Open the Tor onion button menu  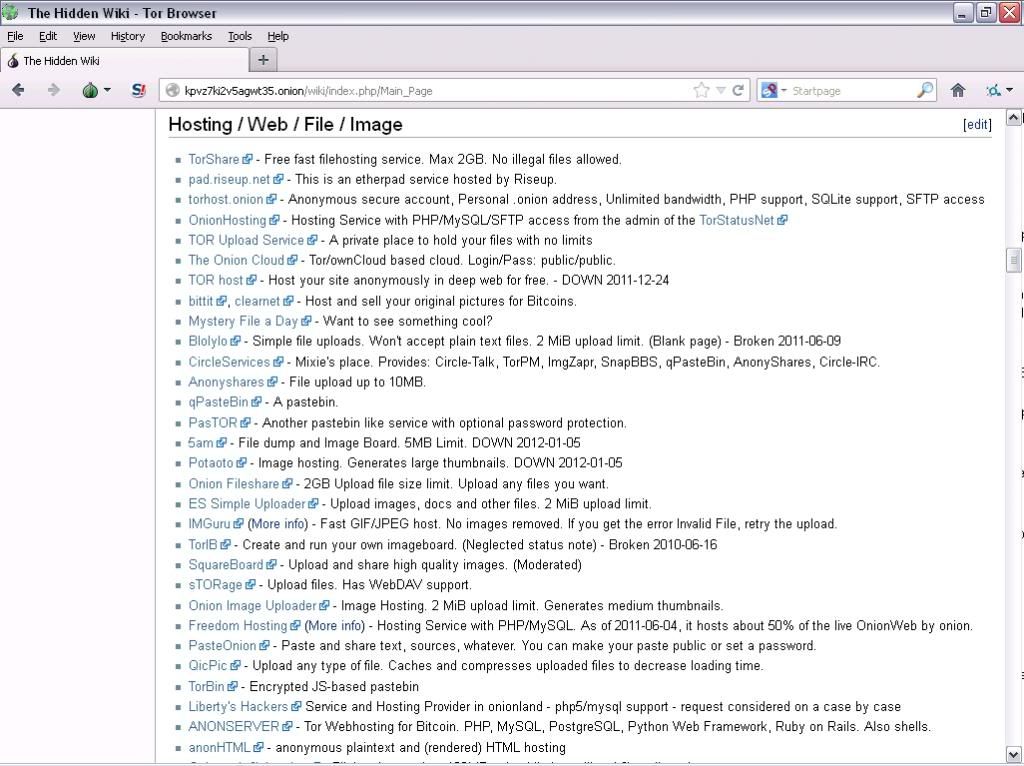point(90,90)
